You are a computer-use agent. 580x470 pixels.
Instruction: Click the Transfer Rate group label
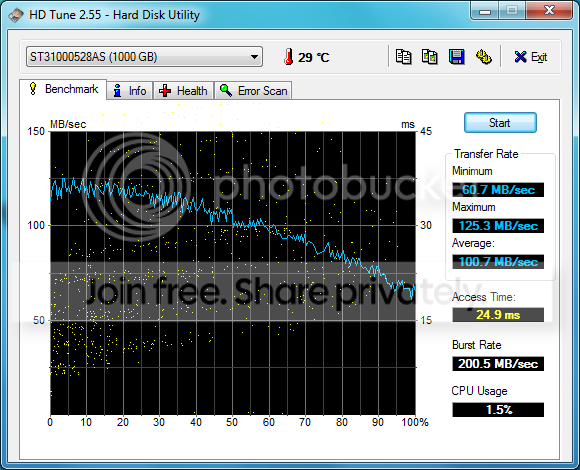[x=486, y=154]
